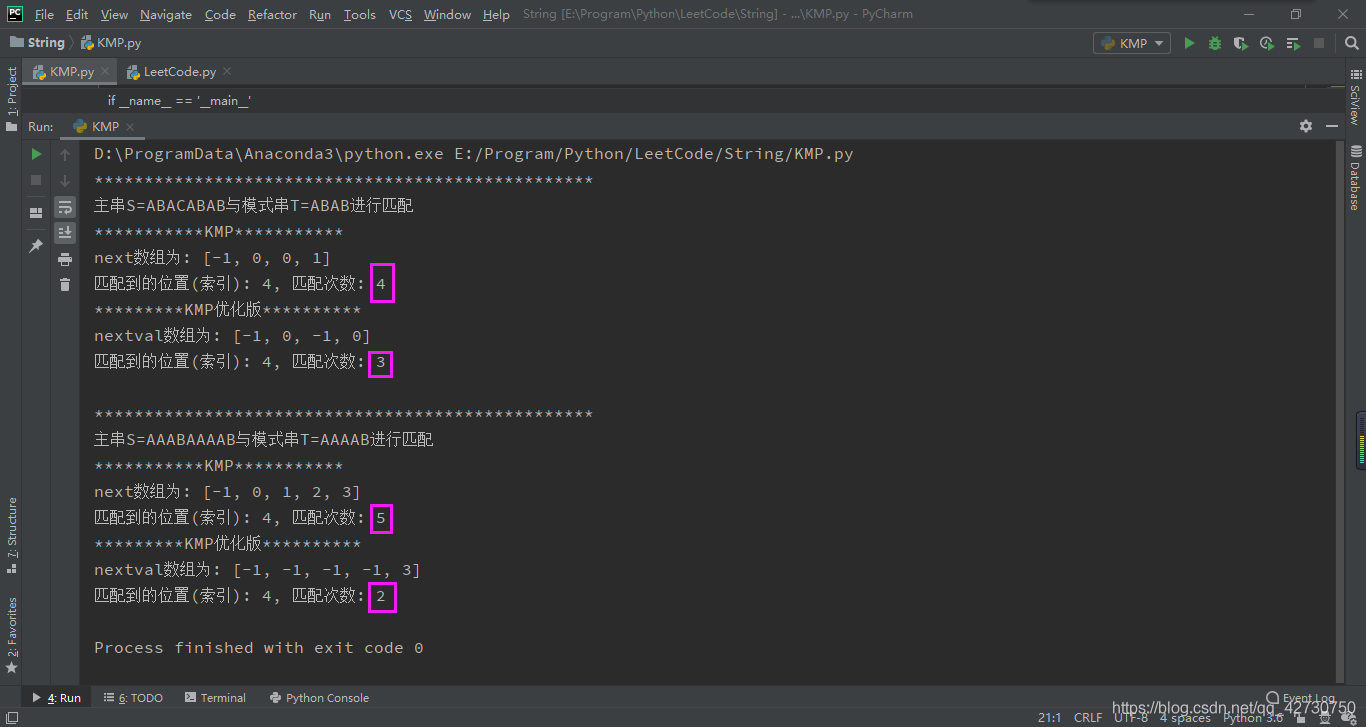Open the KMP run configuration dropdown
Viewport: 1366px width, 727px height.
pos(1133,43)
